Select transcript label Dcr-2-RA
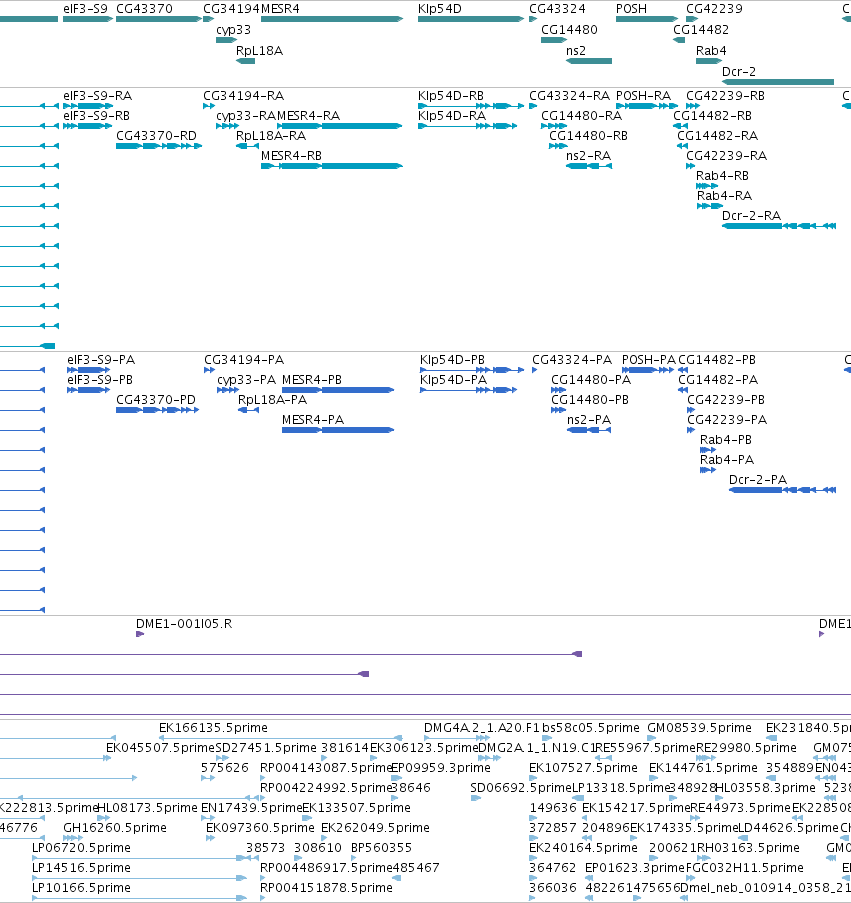The height and width of the screenshot is (903, 851). click(751, 216)
